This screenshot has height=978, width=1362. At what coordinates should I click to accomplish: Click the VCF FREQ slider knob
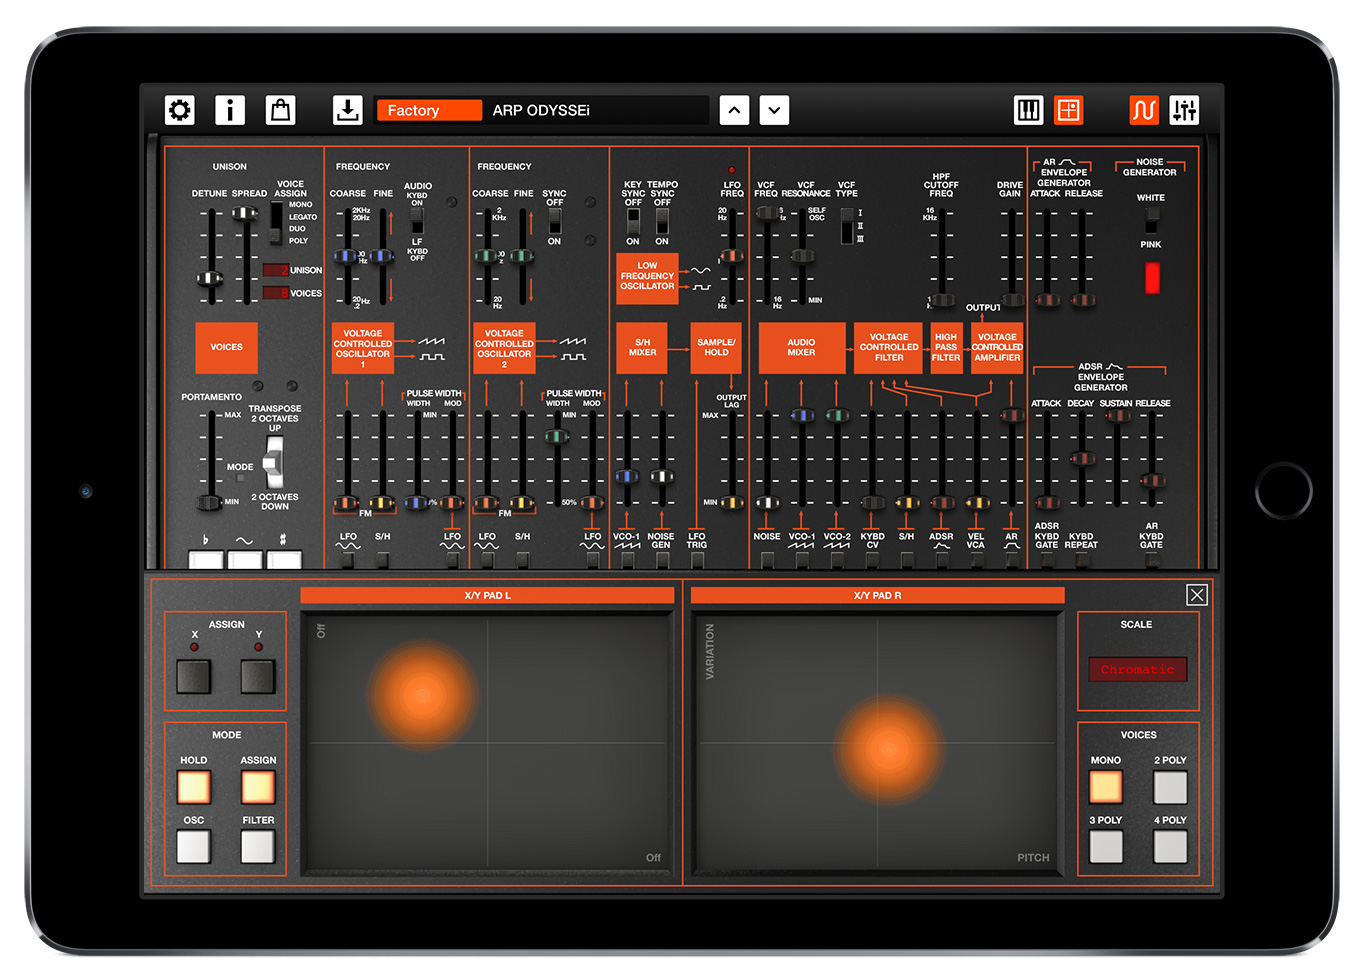tap(766, 212)
